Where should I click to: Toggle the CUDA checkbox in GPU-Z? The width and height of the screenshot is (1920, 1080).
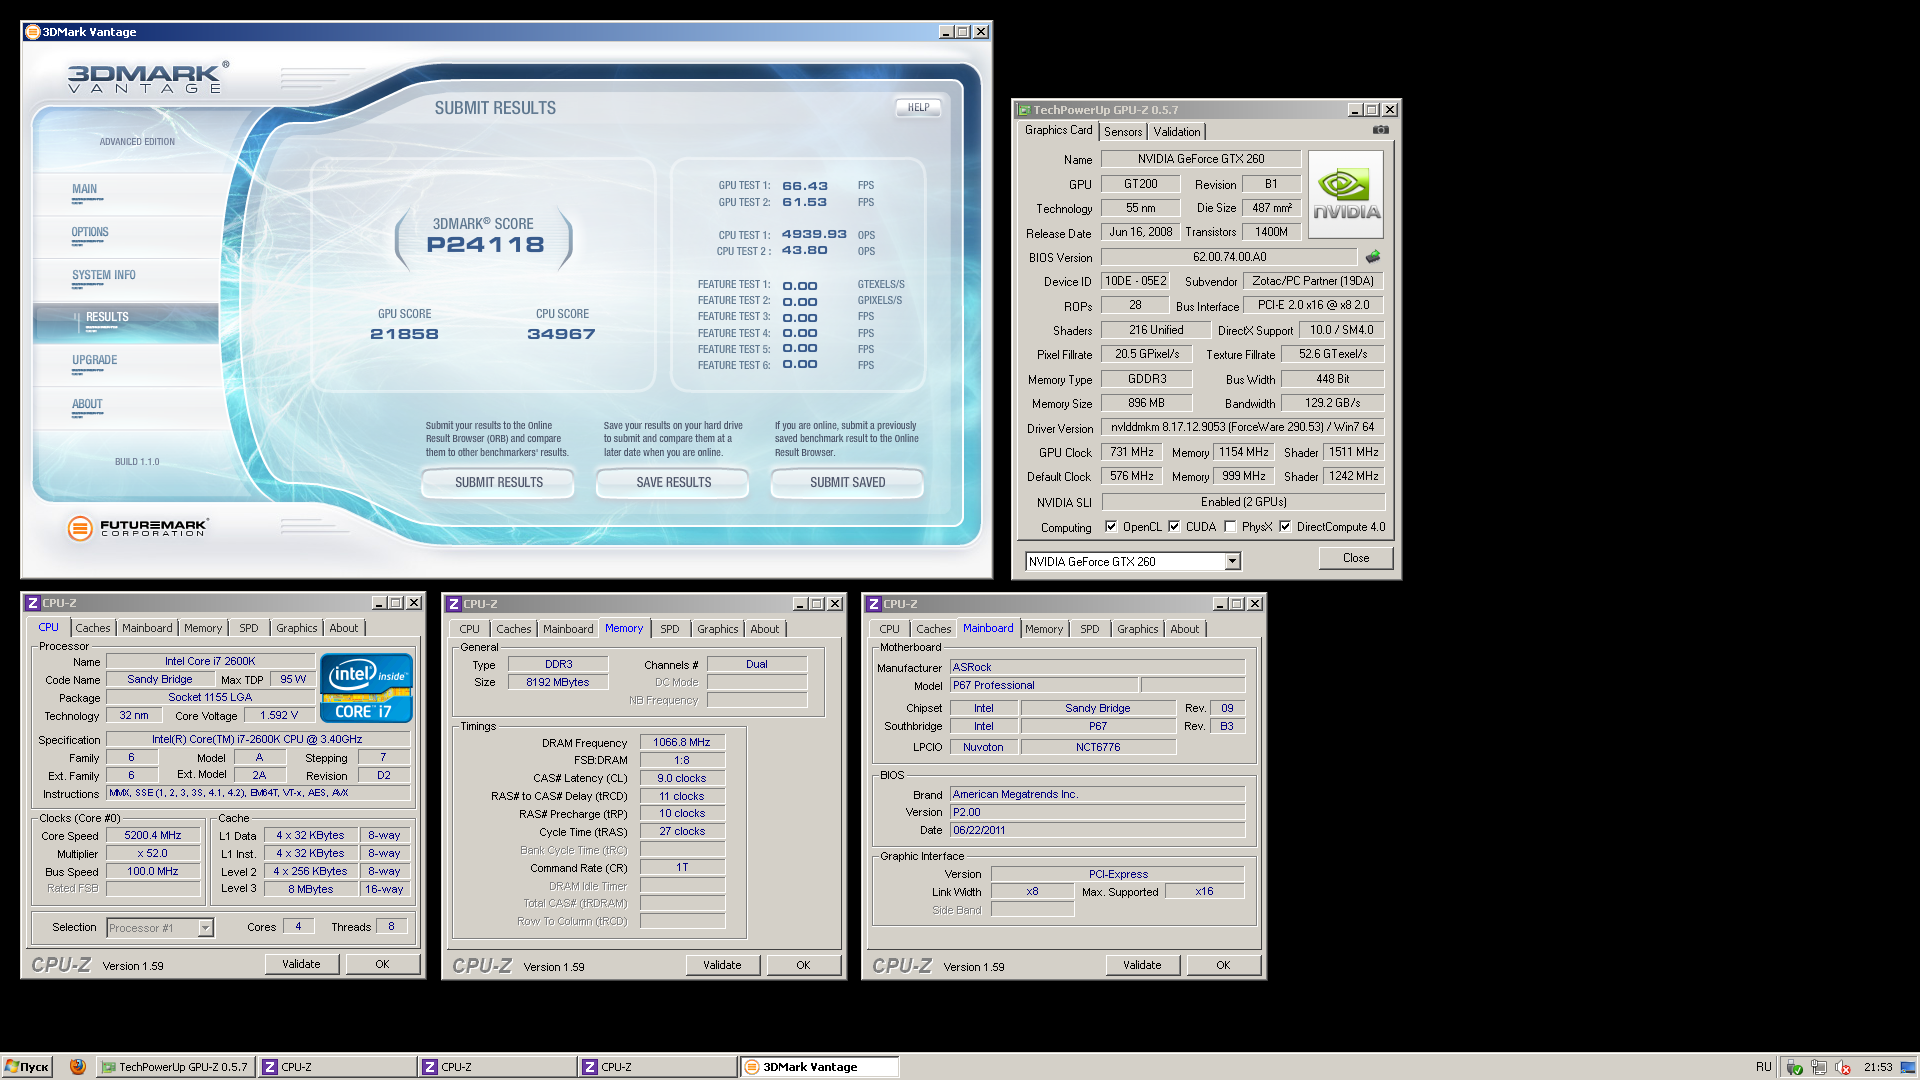coord(1174,527)
